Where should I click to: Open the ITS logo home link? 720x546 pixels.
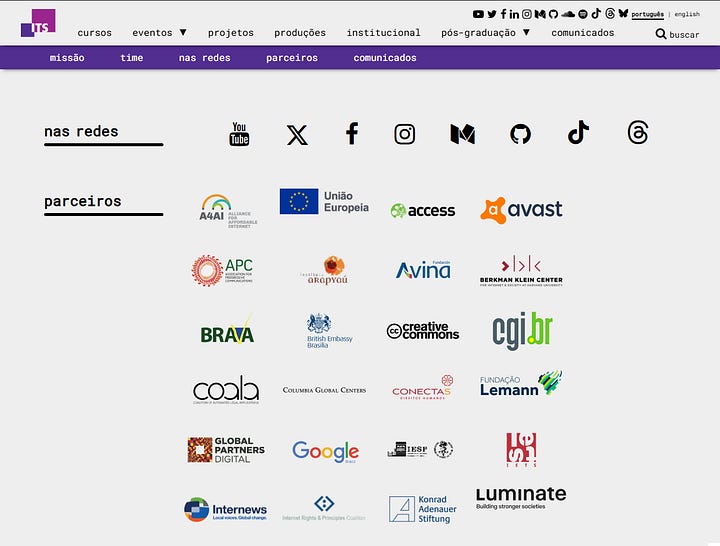tap(38, 23)
